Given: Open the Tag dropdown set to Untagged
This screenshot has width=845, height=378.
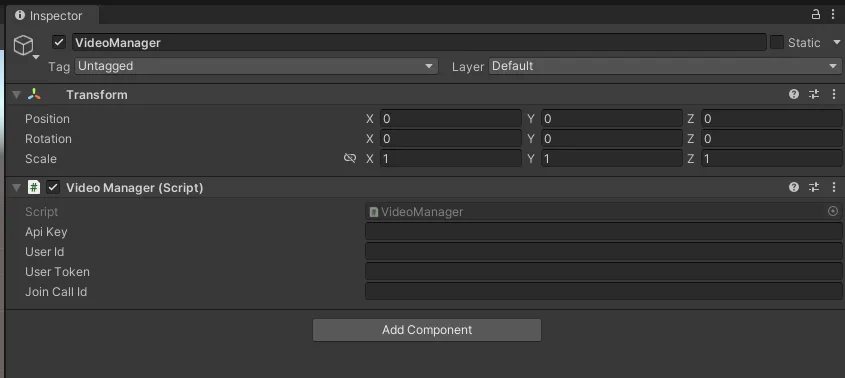Looking at the screenshot, I should pyautogui.click(x=256, y=66).
